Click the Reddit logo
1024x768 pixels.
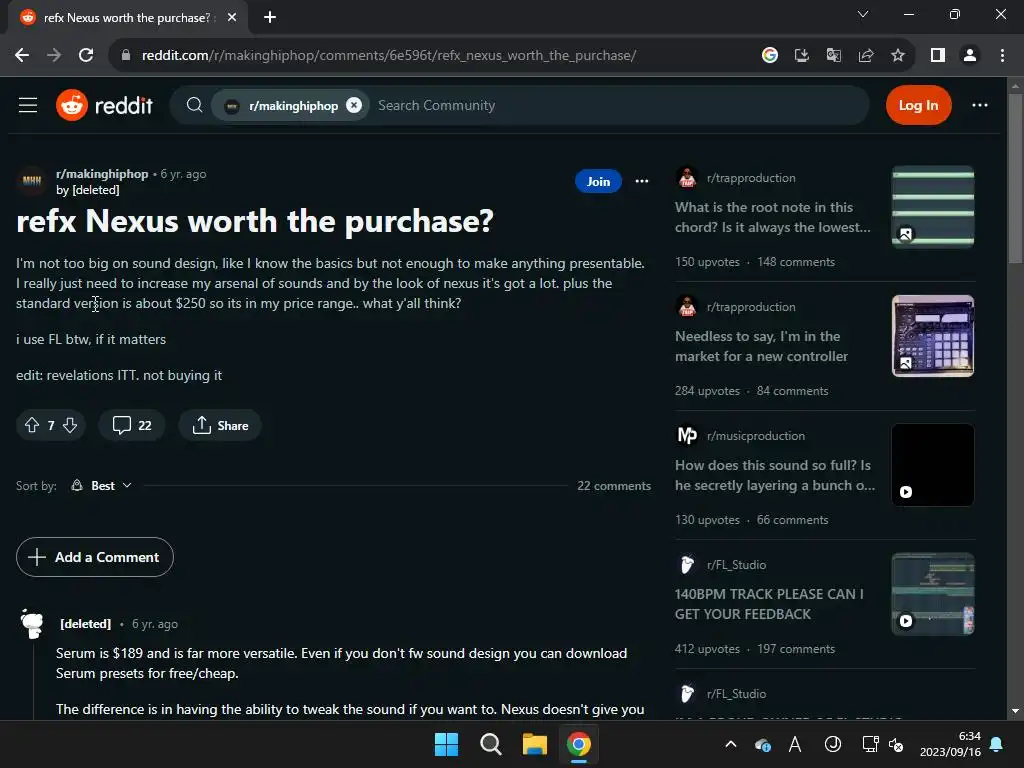pyautogui.click(x=104, y=105)
